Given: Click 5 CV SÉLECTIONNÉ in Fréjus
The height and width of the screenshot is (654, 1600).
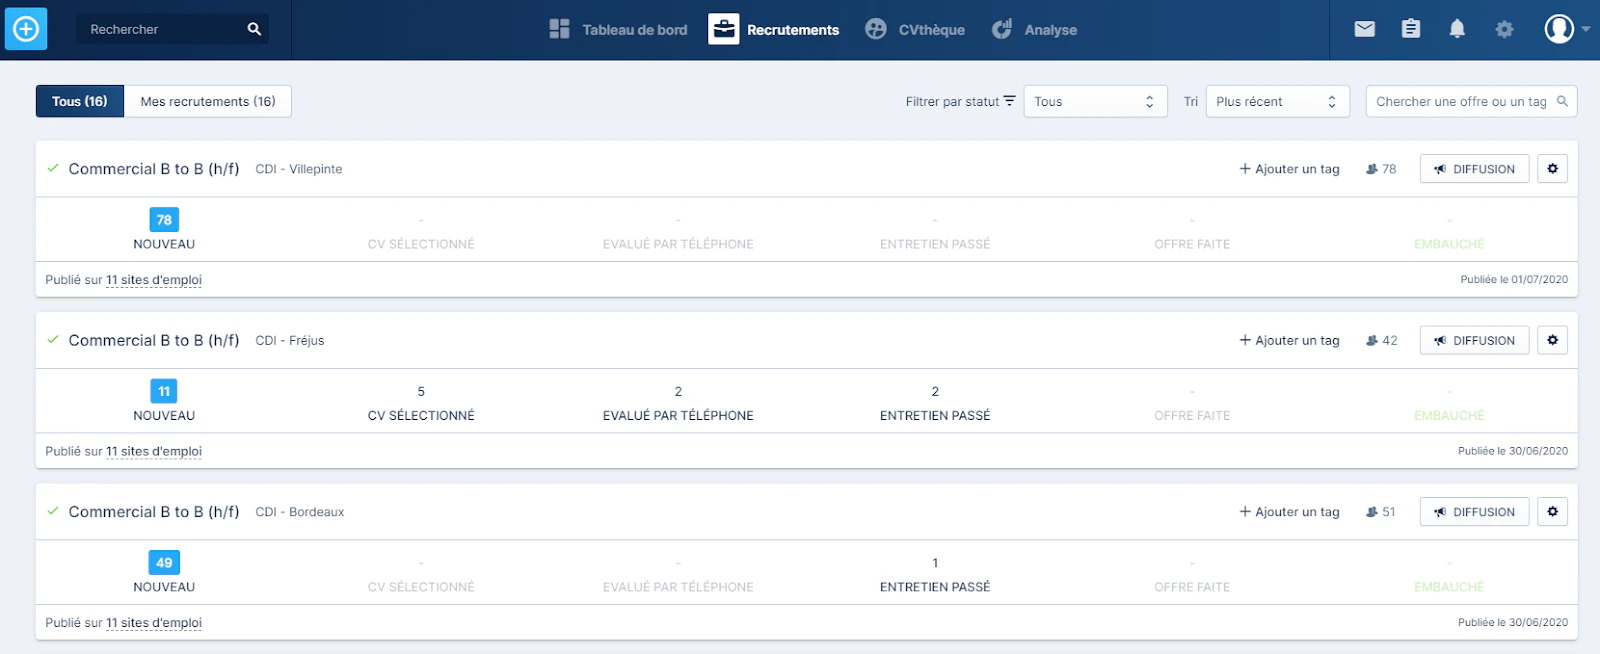Looking at the screenshot, I should (421, 403).
